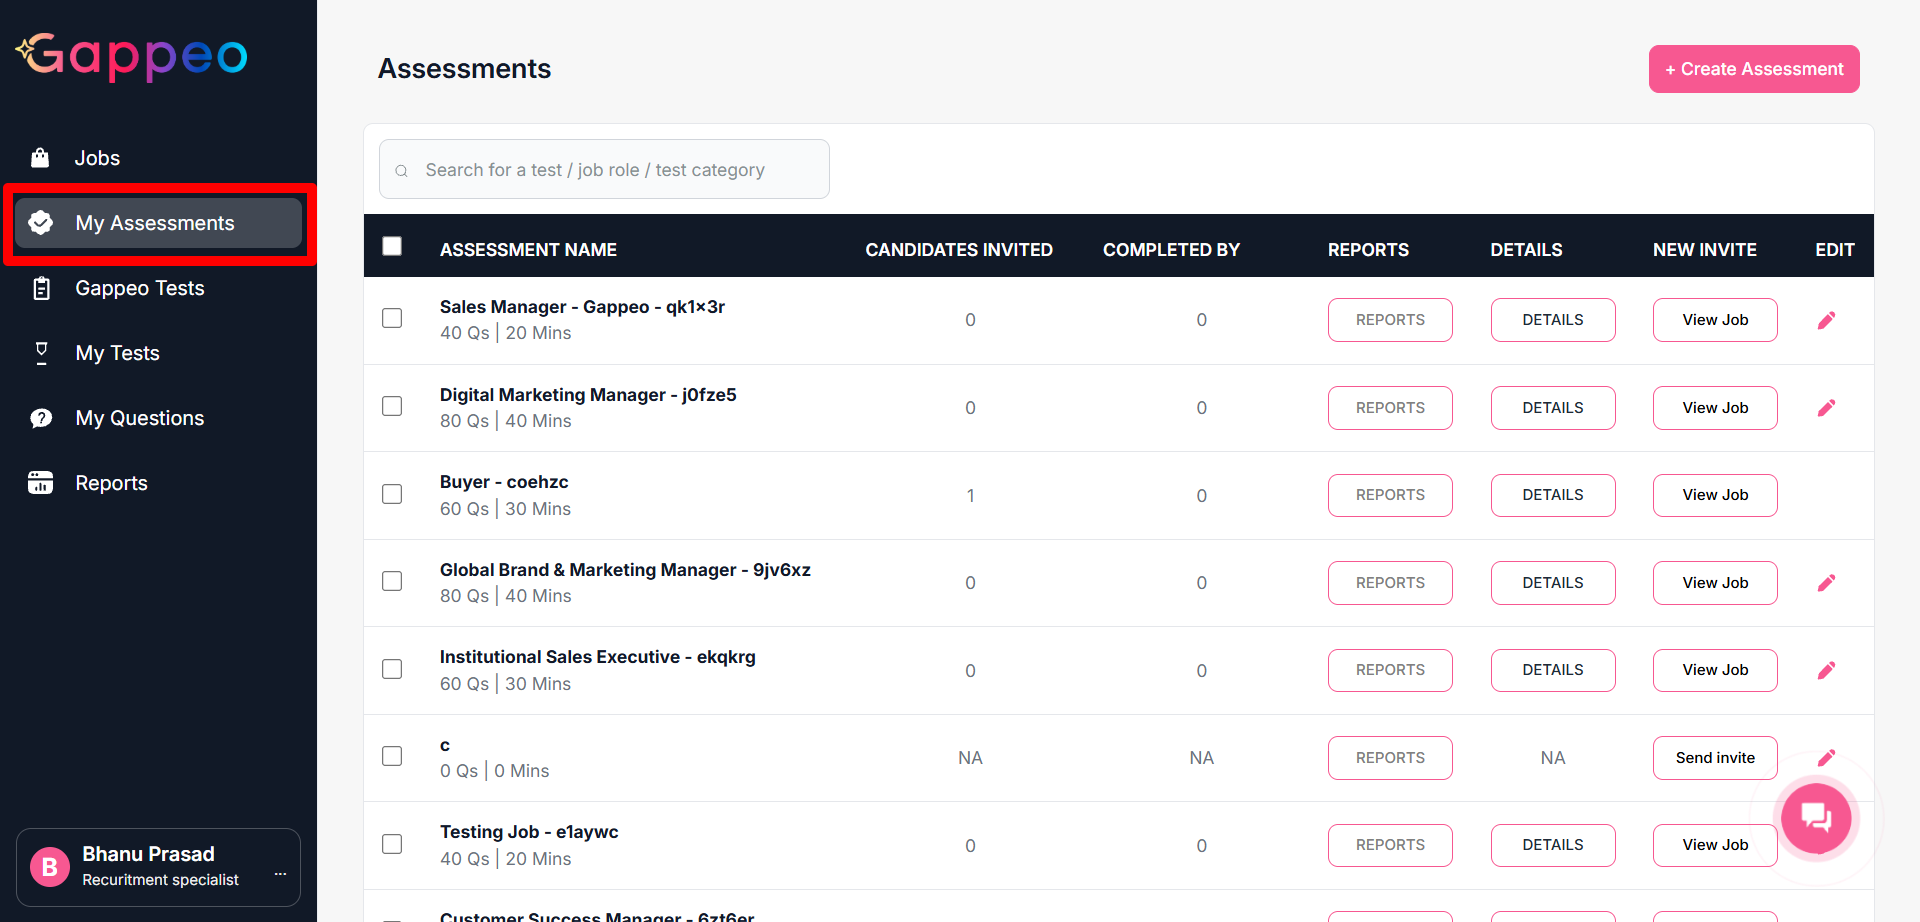
Task: Click the Gappeo logo
Action: (x=132, y=57)
